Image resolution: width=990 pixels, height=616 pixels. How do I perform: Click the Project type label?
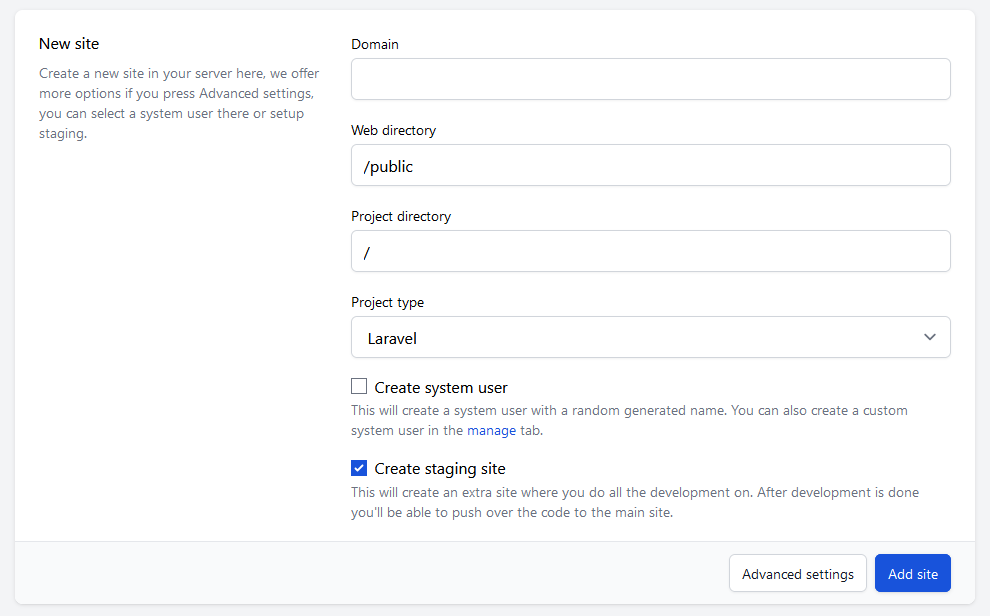(x=387, y=302)
